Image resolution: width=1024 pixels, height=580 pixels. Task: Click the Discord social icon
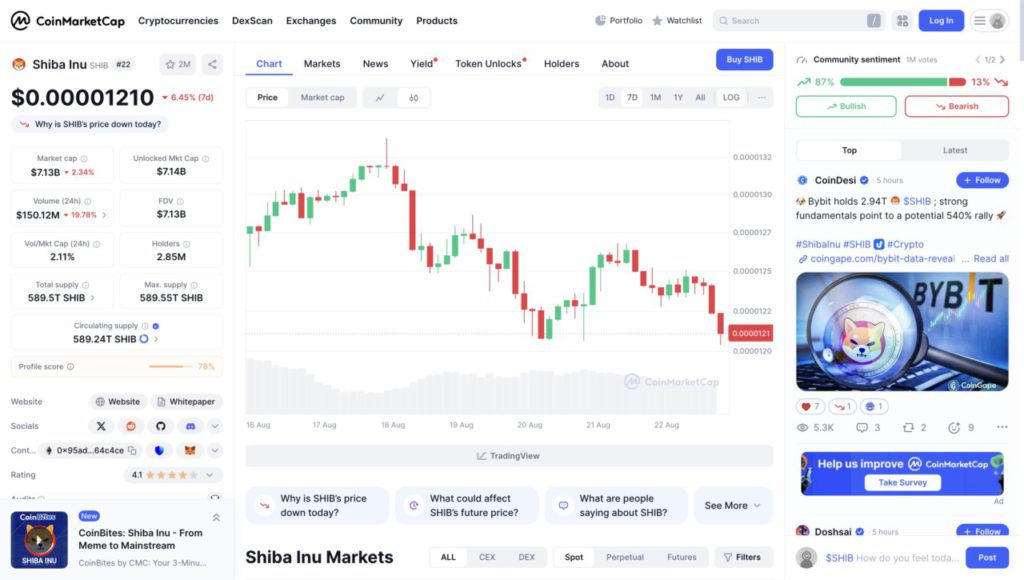pos(189,426)
